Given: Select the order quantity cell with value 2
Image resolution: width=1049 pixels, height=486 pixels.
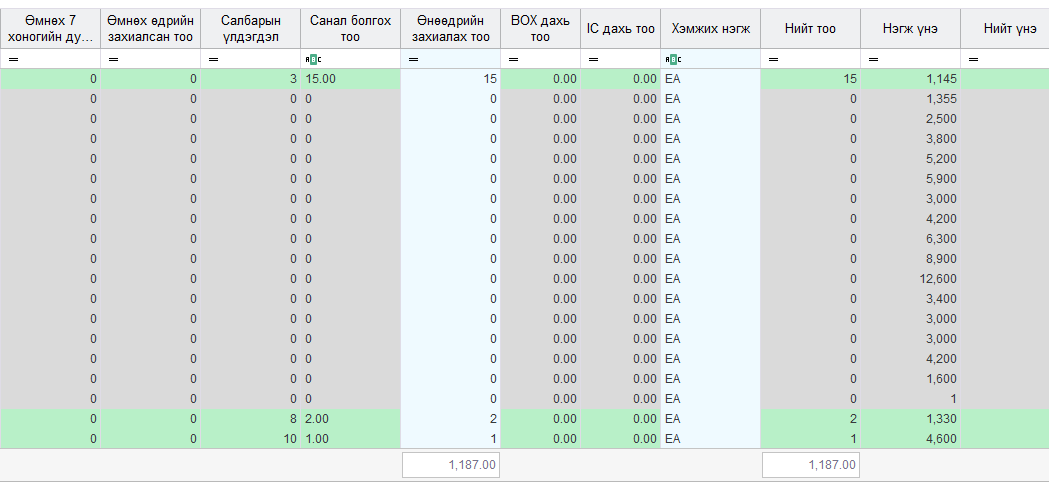Looking at the screenshot, I should pos(450,419).
